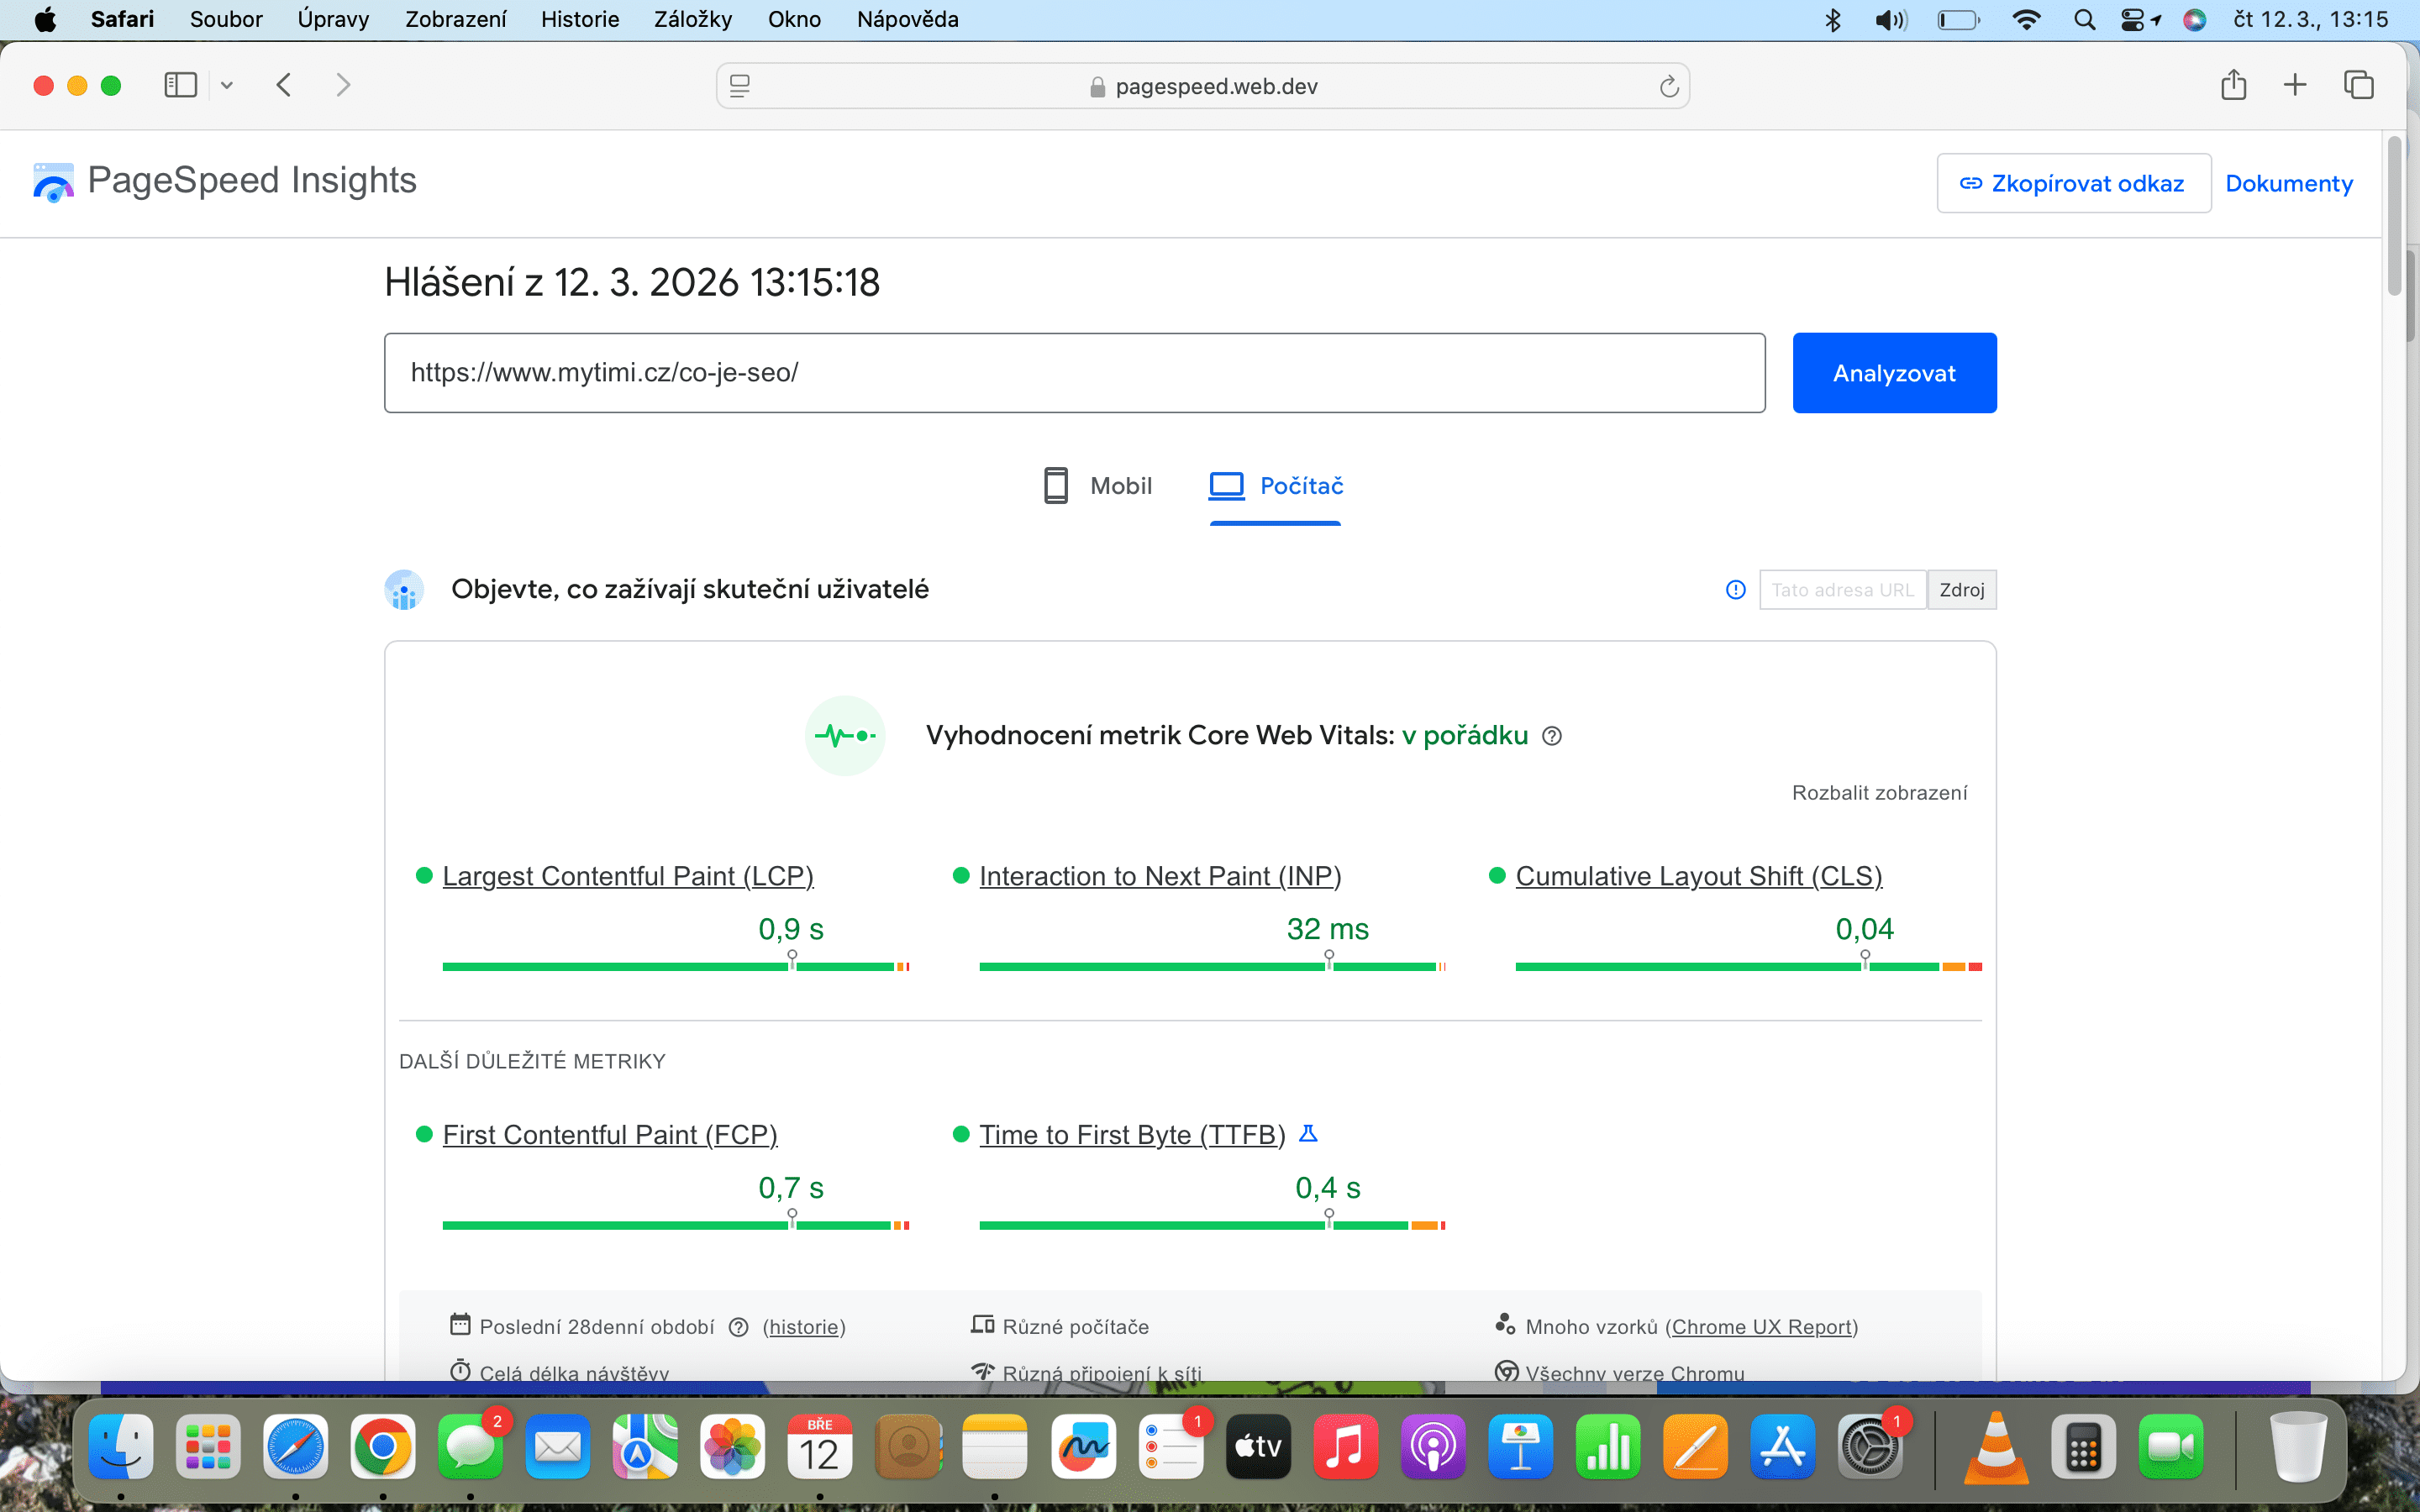Click the 'Zkopírovat odkaz' button

(x=2073, y=183)
